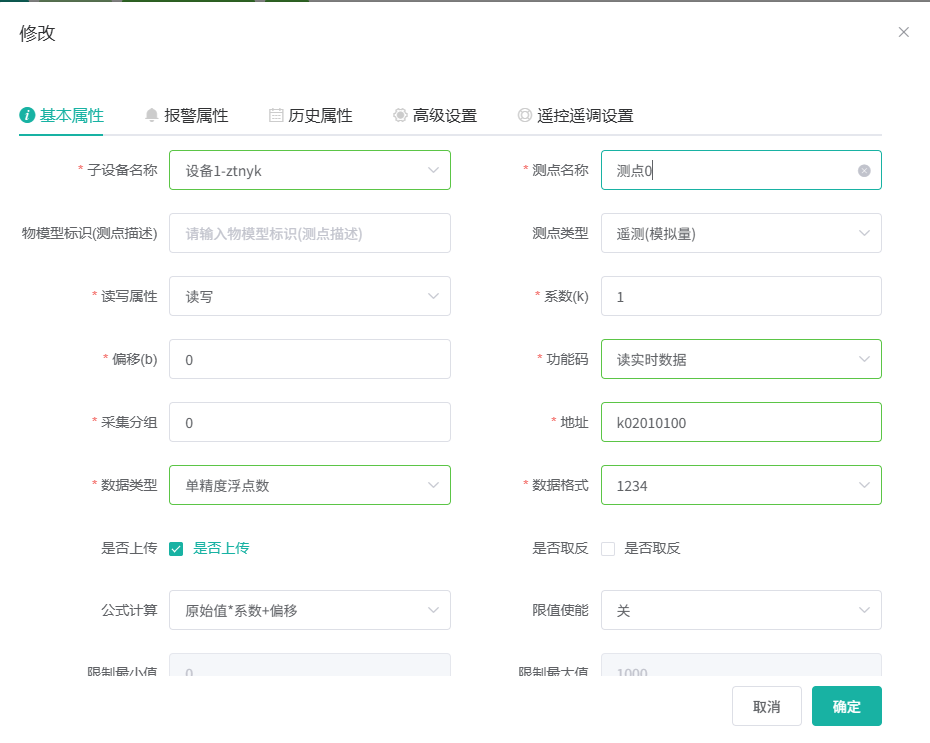930x743 pixels.
Task: Click the calendar icon for 历史属性
Action: tap(276, 115)
